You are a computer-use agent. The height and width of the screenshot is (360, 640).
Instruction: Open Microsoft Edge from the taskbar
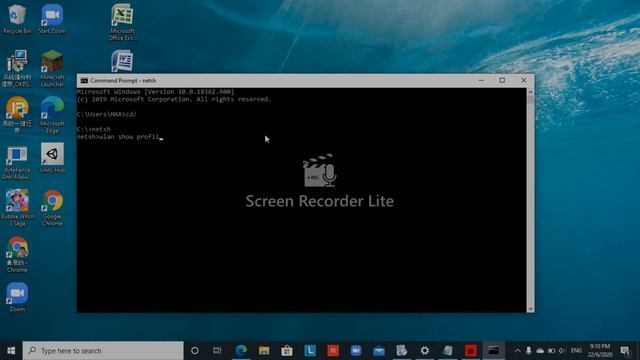(241, 351)
